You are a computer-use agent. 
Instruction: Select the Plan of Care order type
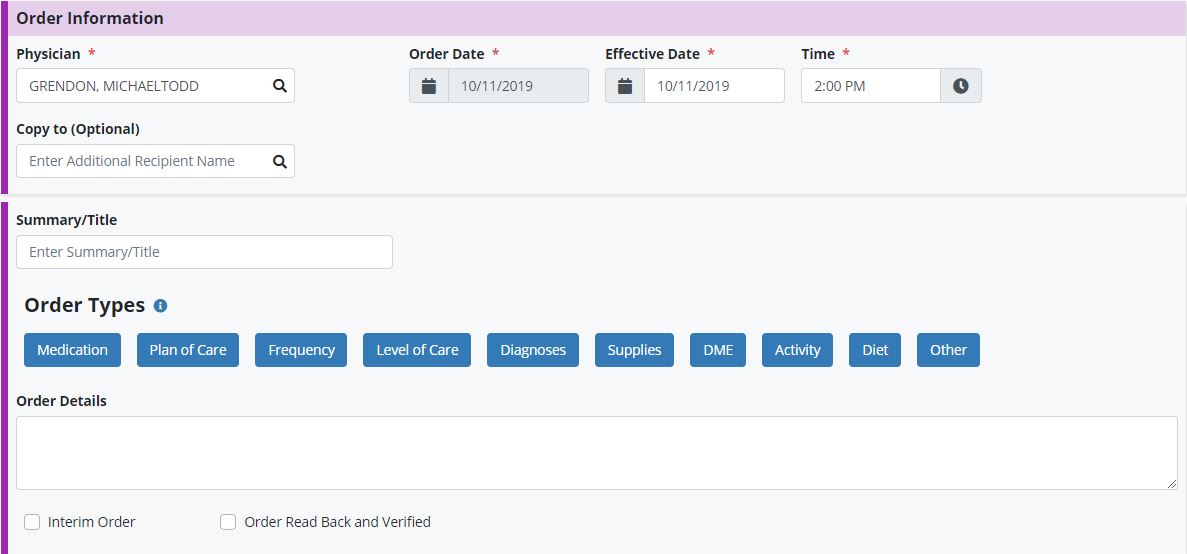(x=188, y=350)
